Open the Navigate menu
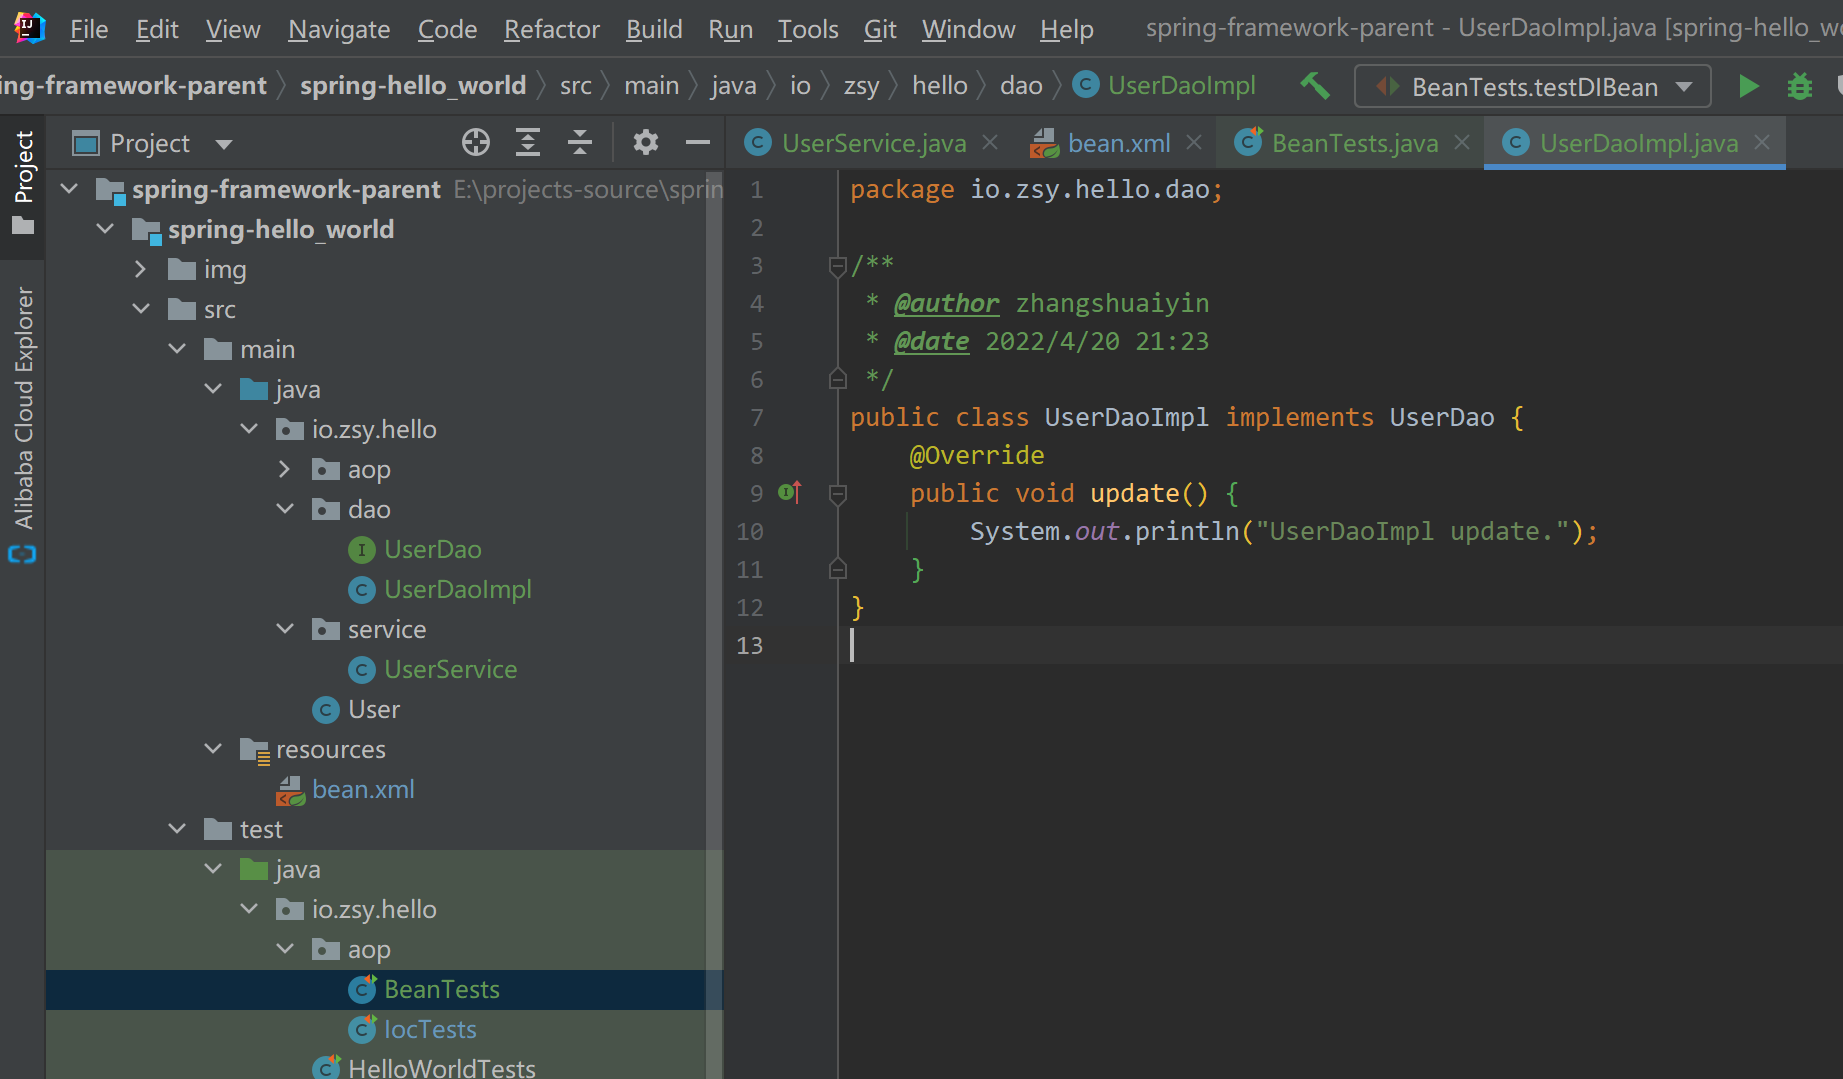This screenshot has width=1843, height=1079. pyautogui.click(x=339, y=29)
